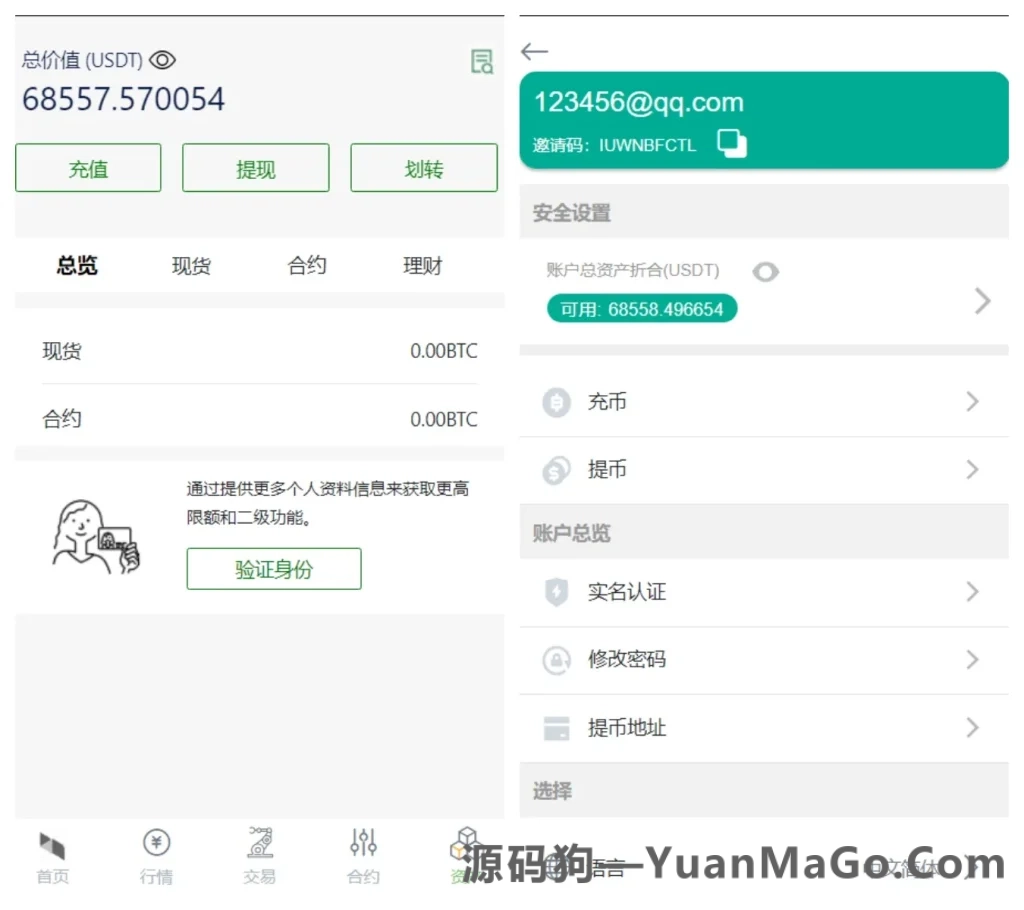Tap the back arrow on the profile page
Screen dimensions: 1024x910
click(x=534, y=51)
